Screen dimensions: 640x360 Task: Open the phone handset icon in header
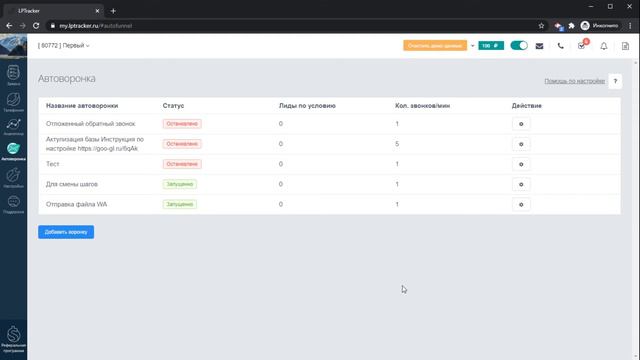pos(560,46)
